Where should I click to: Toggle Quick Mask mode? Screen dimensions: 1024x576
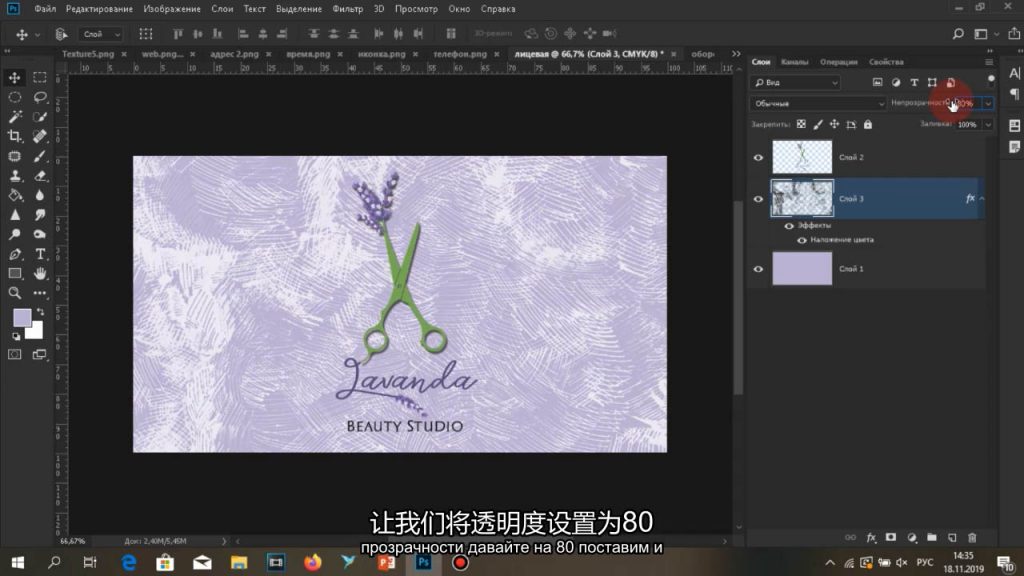14,355
